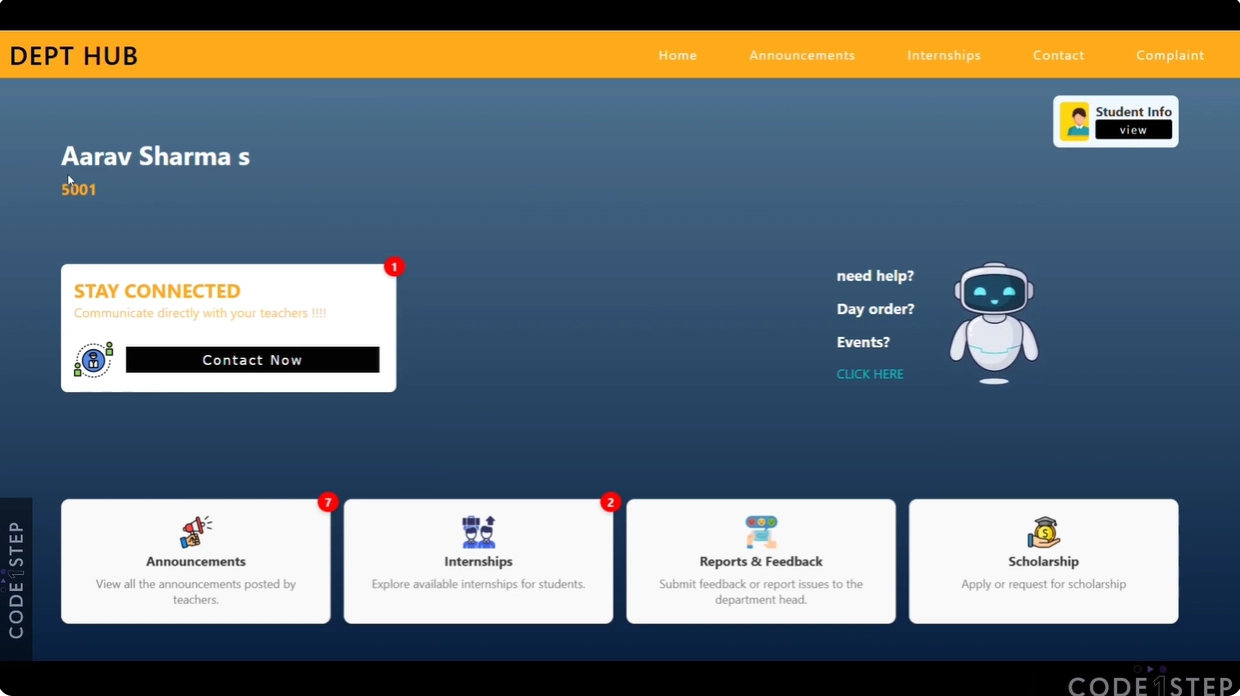Screen dimensions: 1240x696
Task: Open the chatbot robot assistant
Action: (992, 320)
